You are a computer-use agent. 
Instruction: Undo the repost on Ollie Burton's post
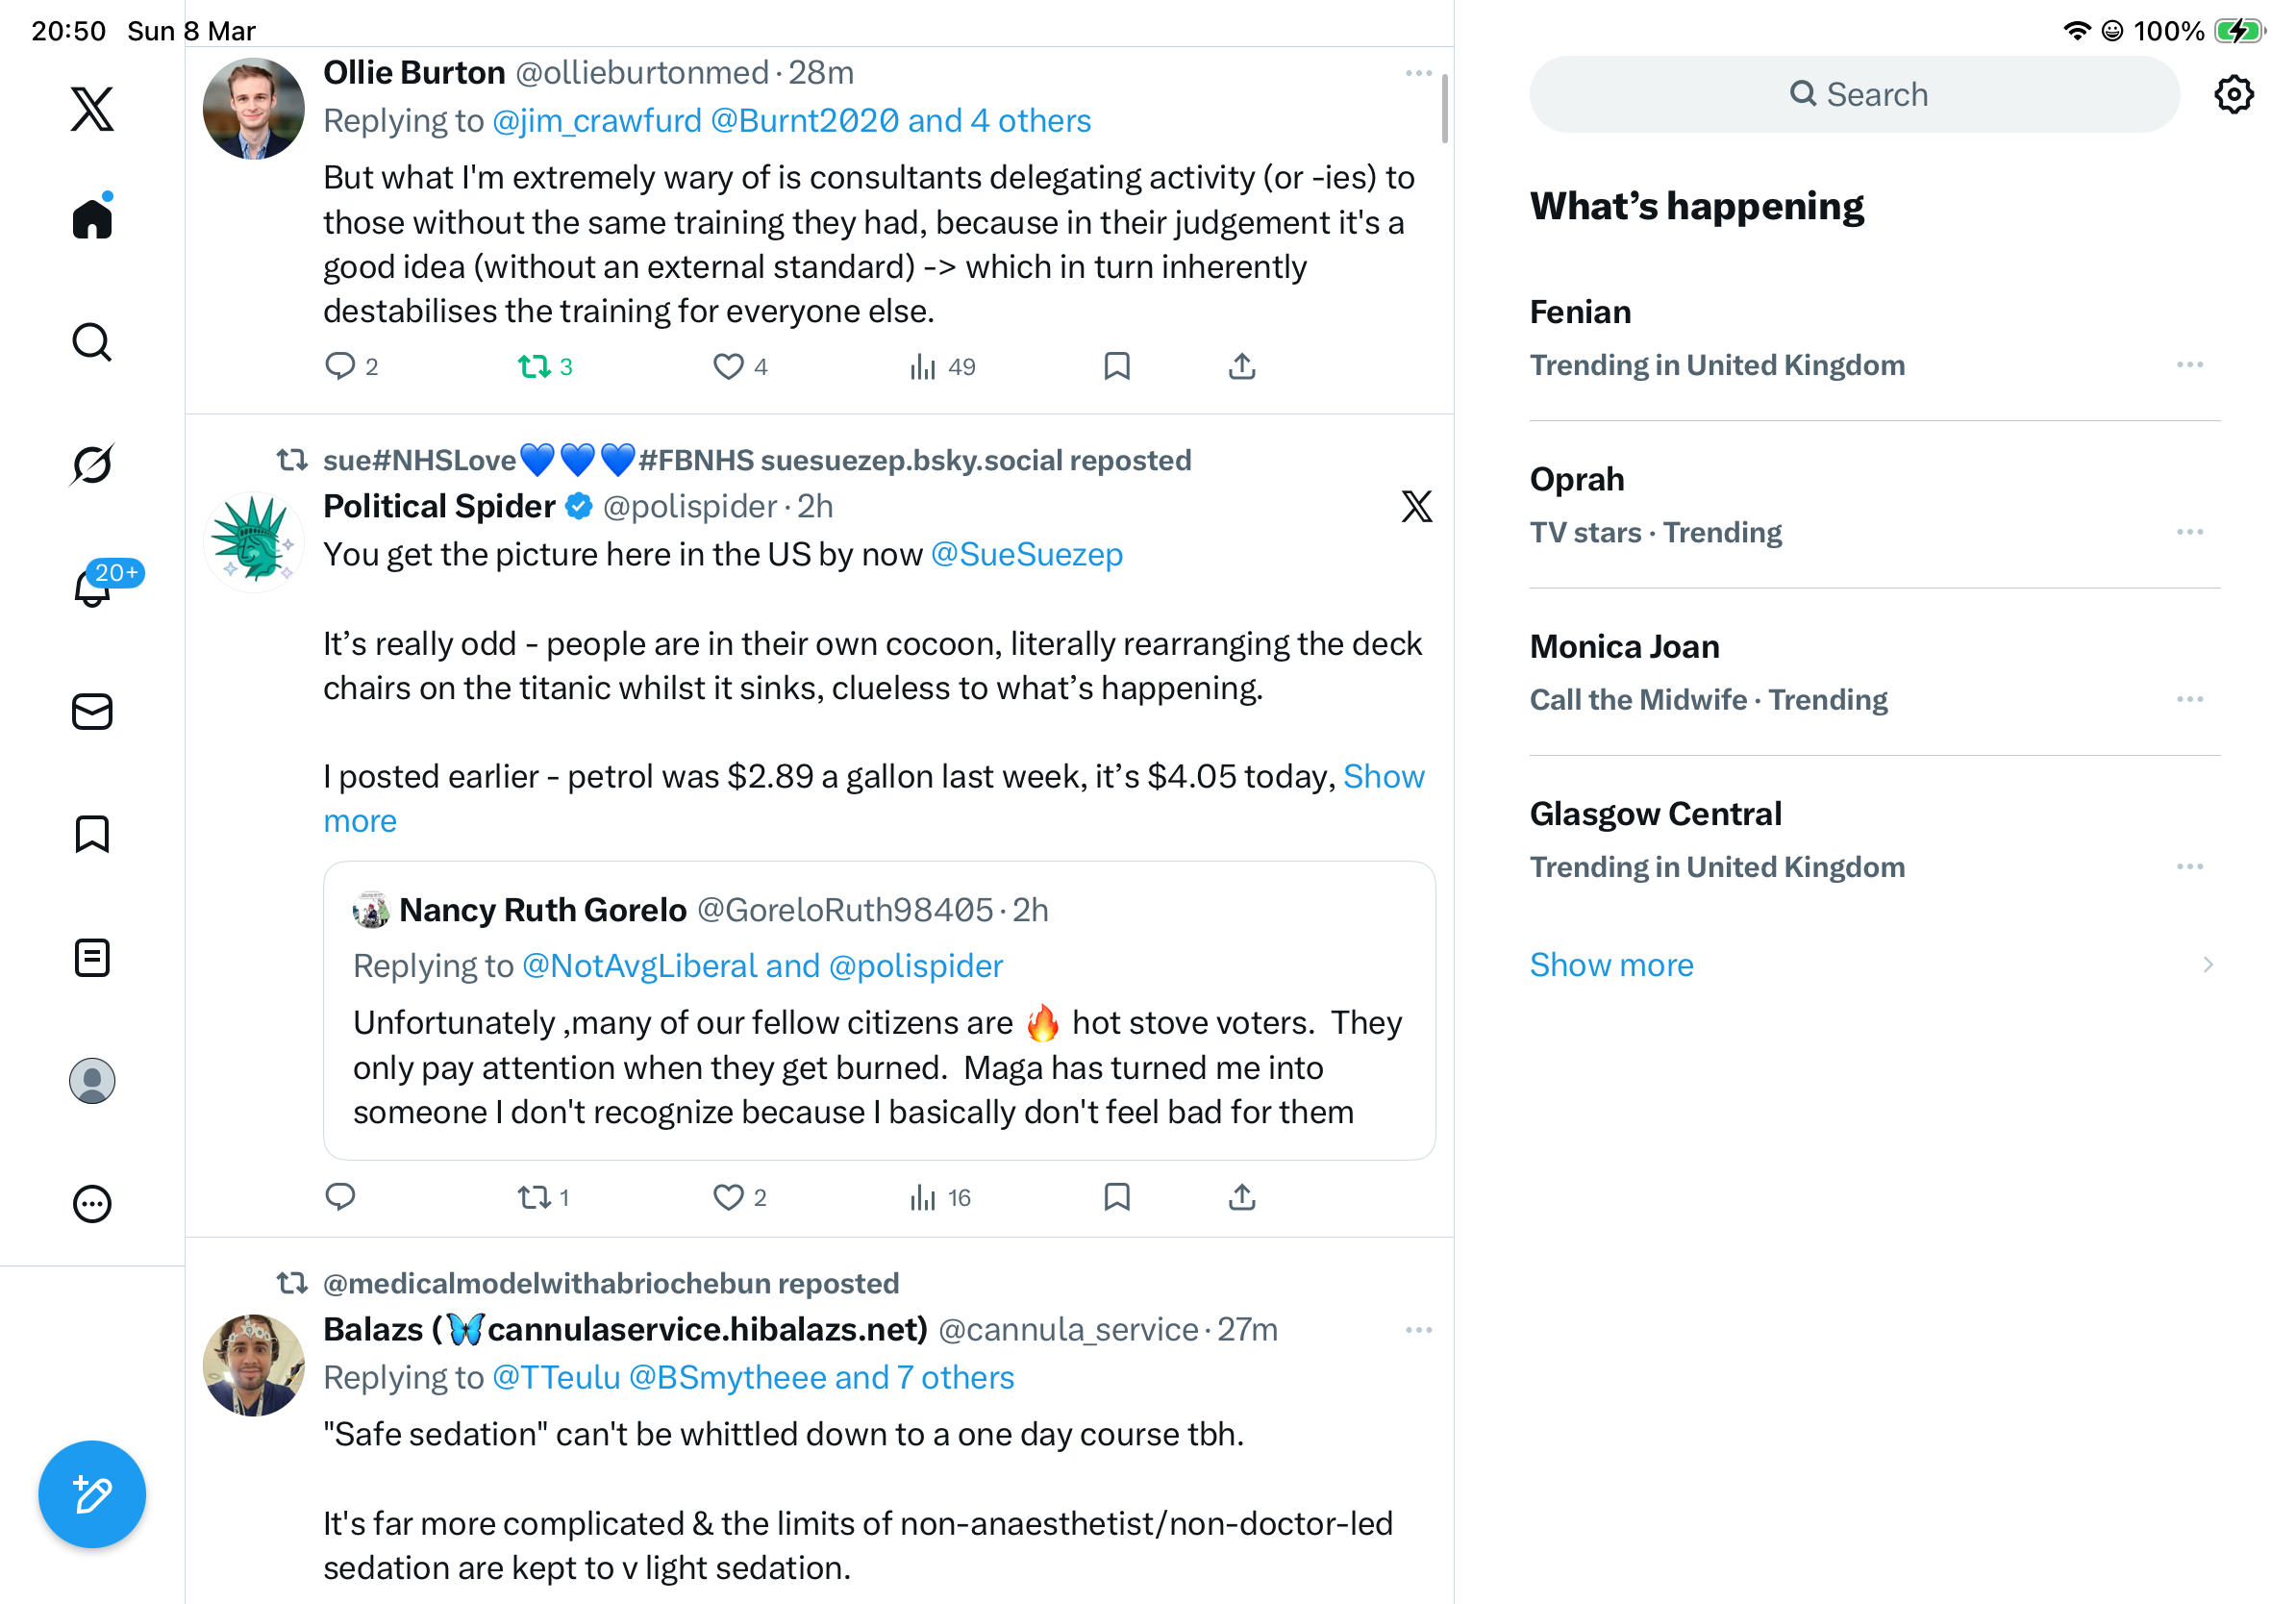545,367
